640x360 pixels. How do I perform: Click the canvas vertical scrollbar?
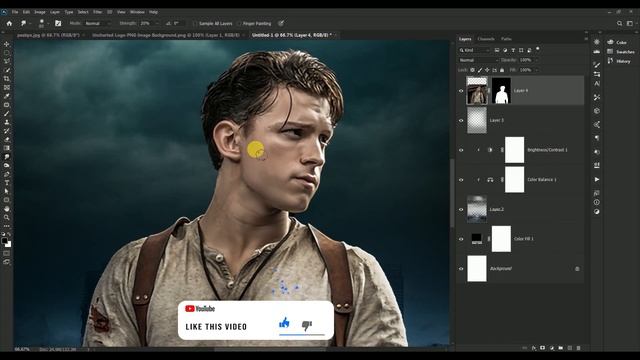pos(452,192)
